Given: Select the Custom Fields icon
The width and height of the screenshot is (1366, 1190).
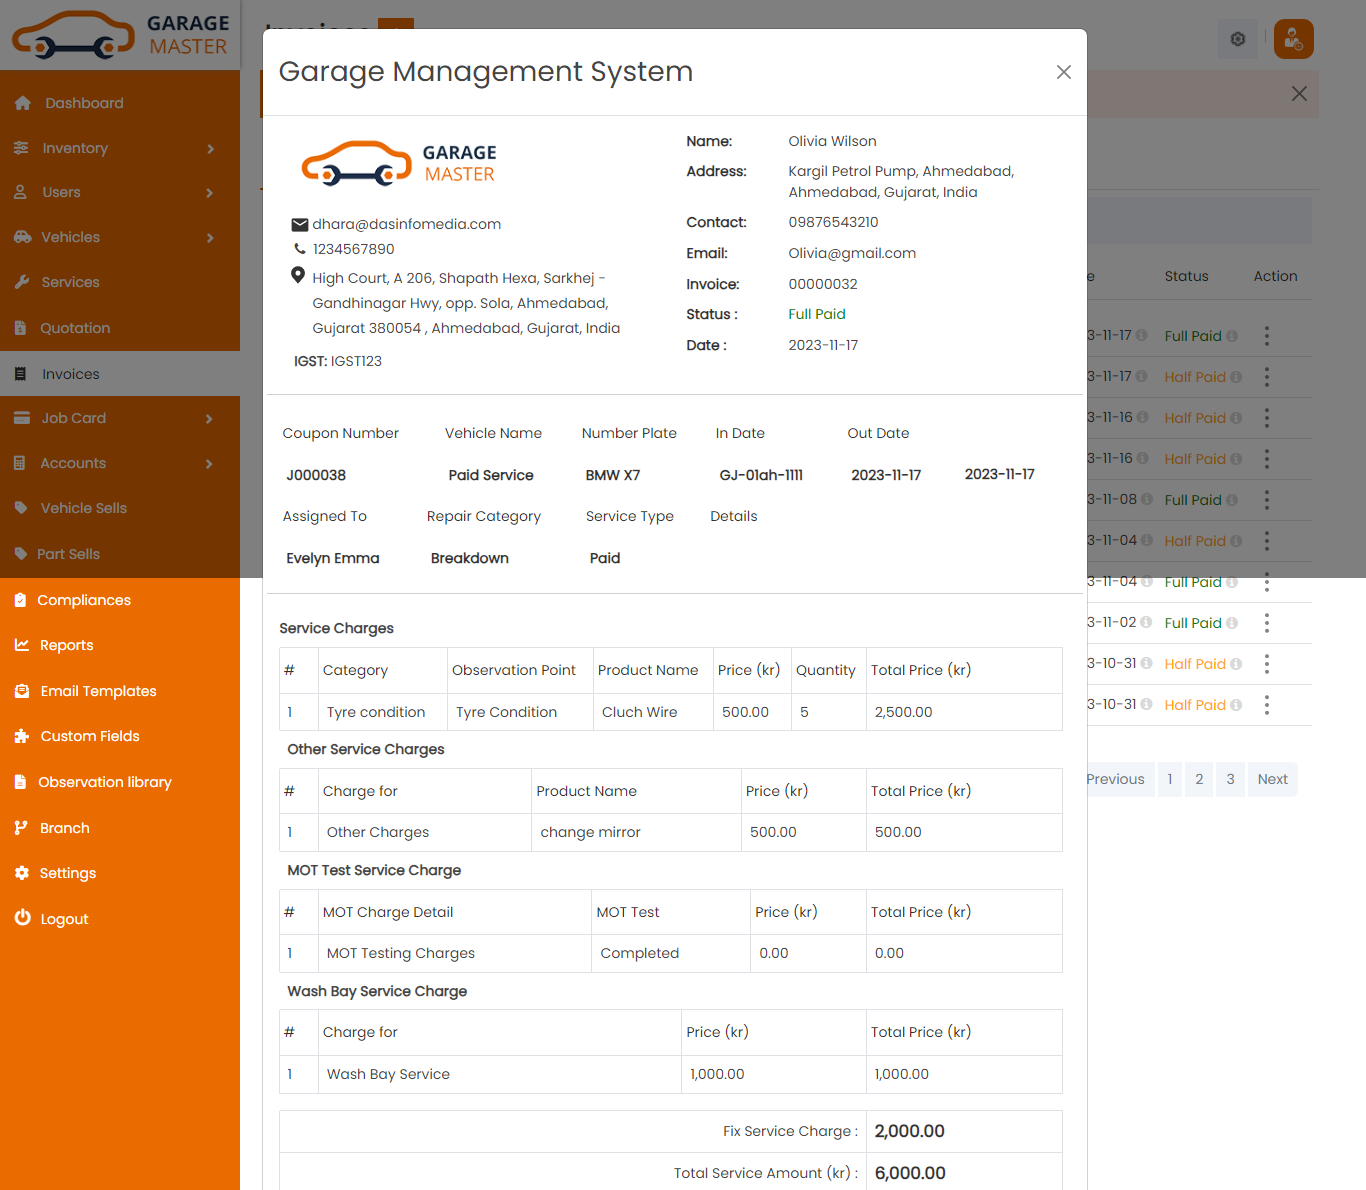Looking at the screenshot, I should point(23,735).
